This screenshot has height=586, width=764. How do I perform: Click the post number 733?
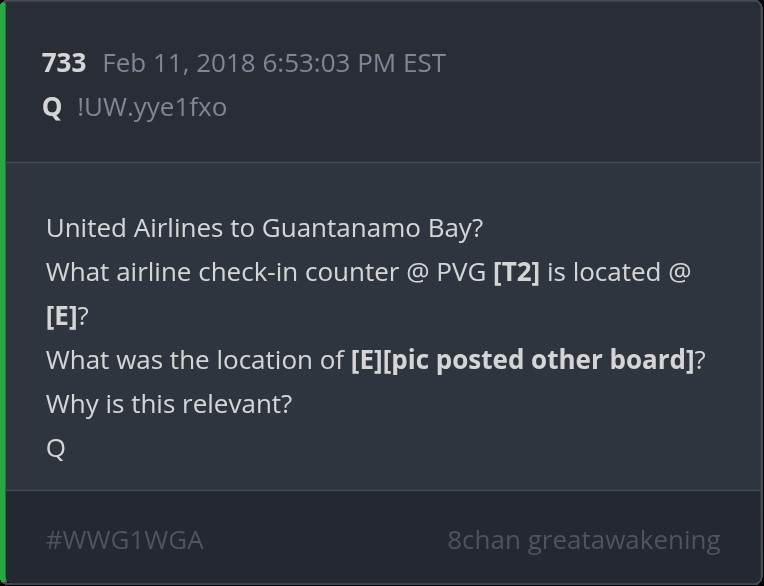(x=64, y=63)
